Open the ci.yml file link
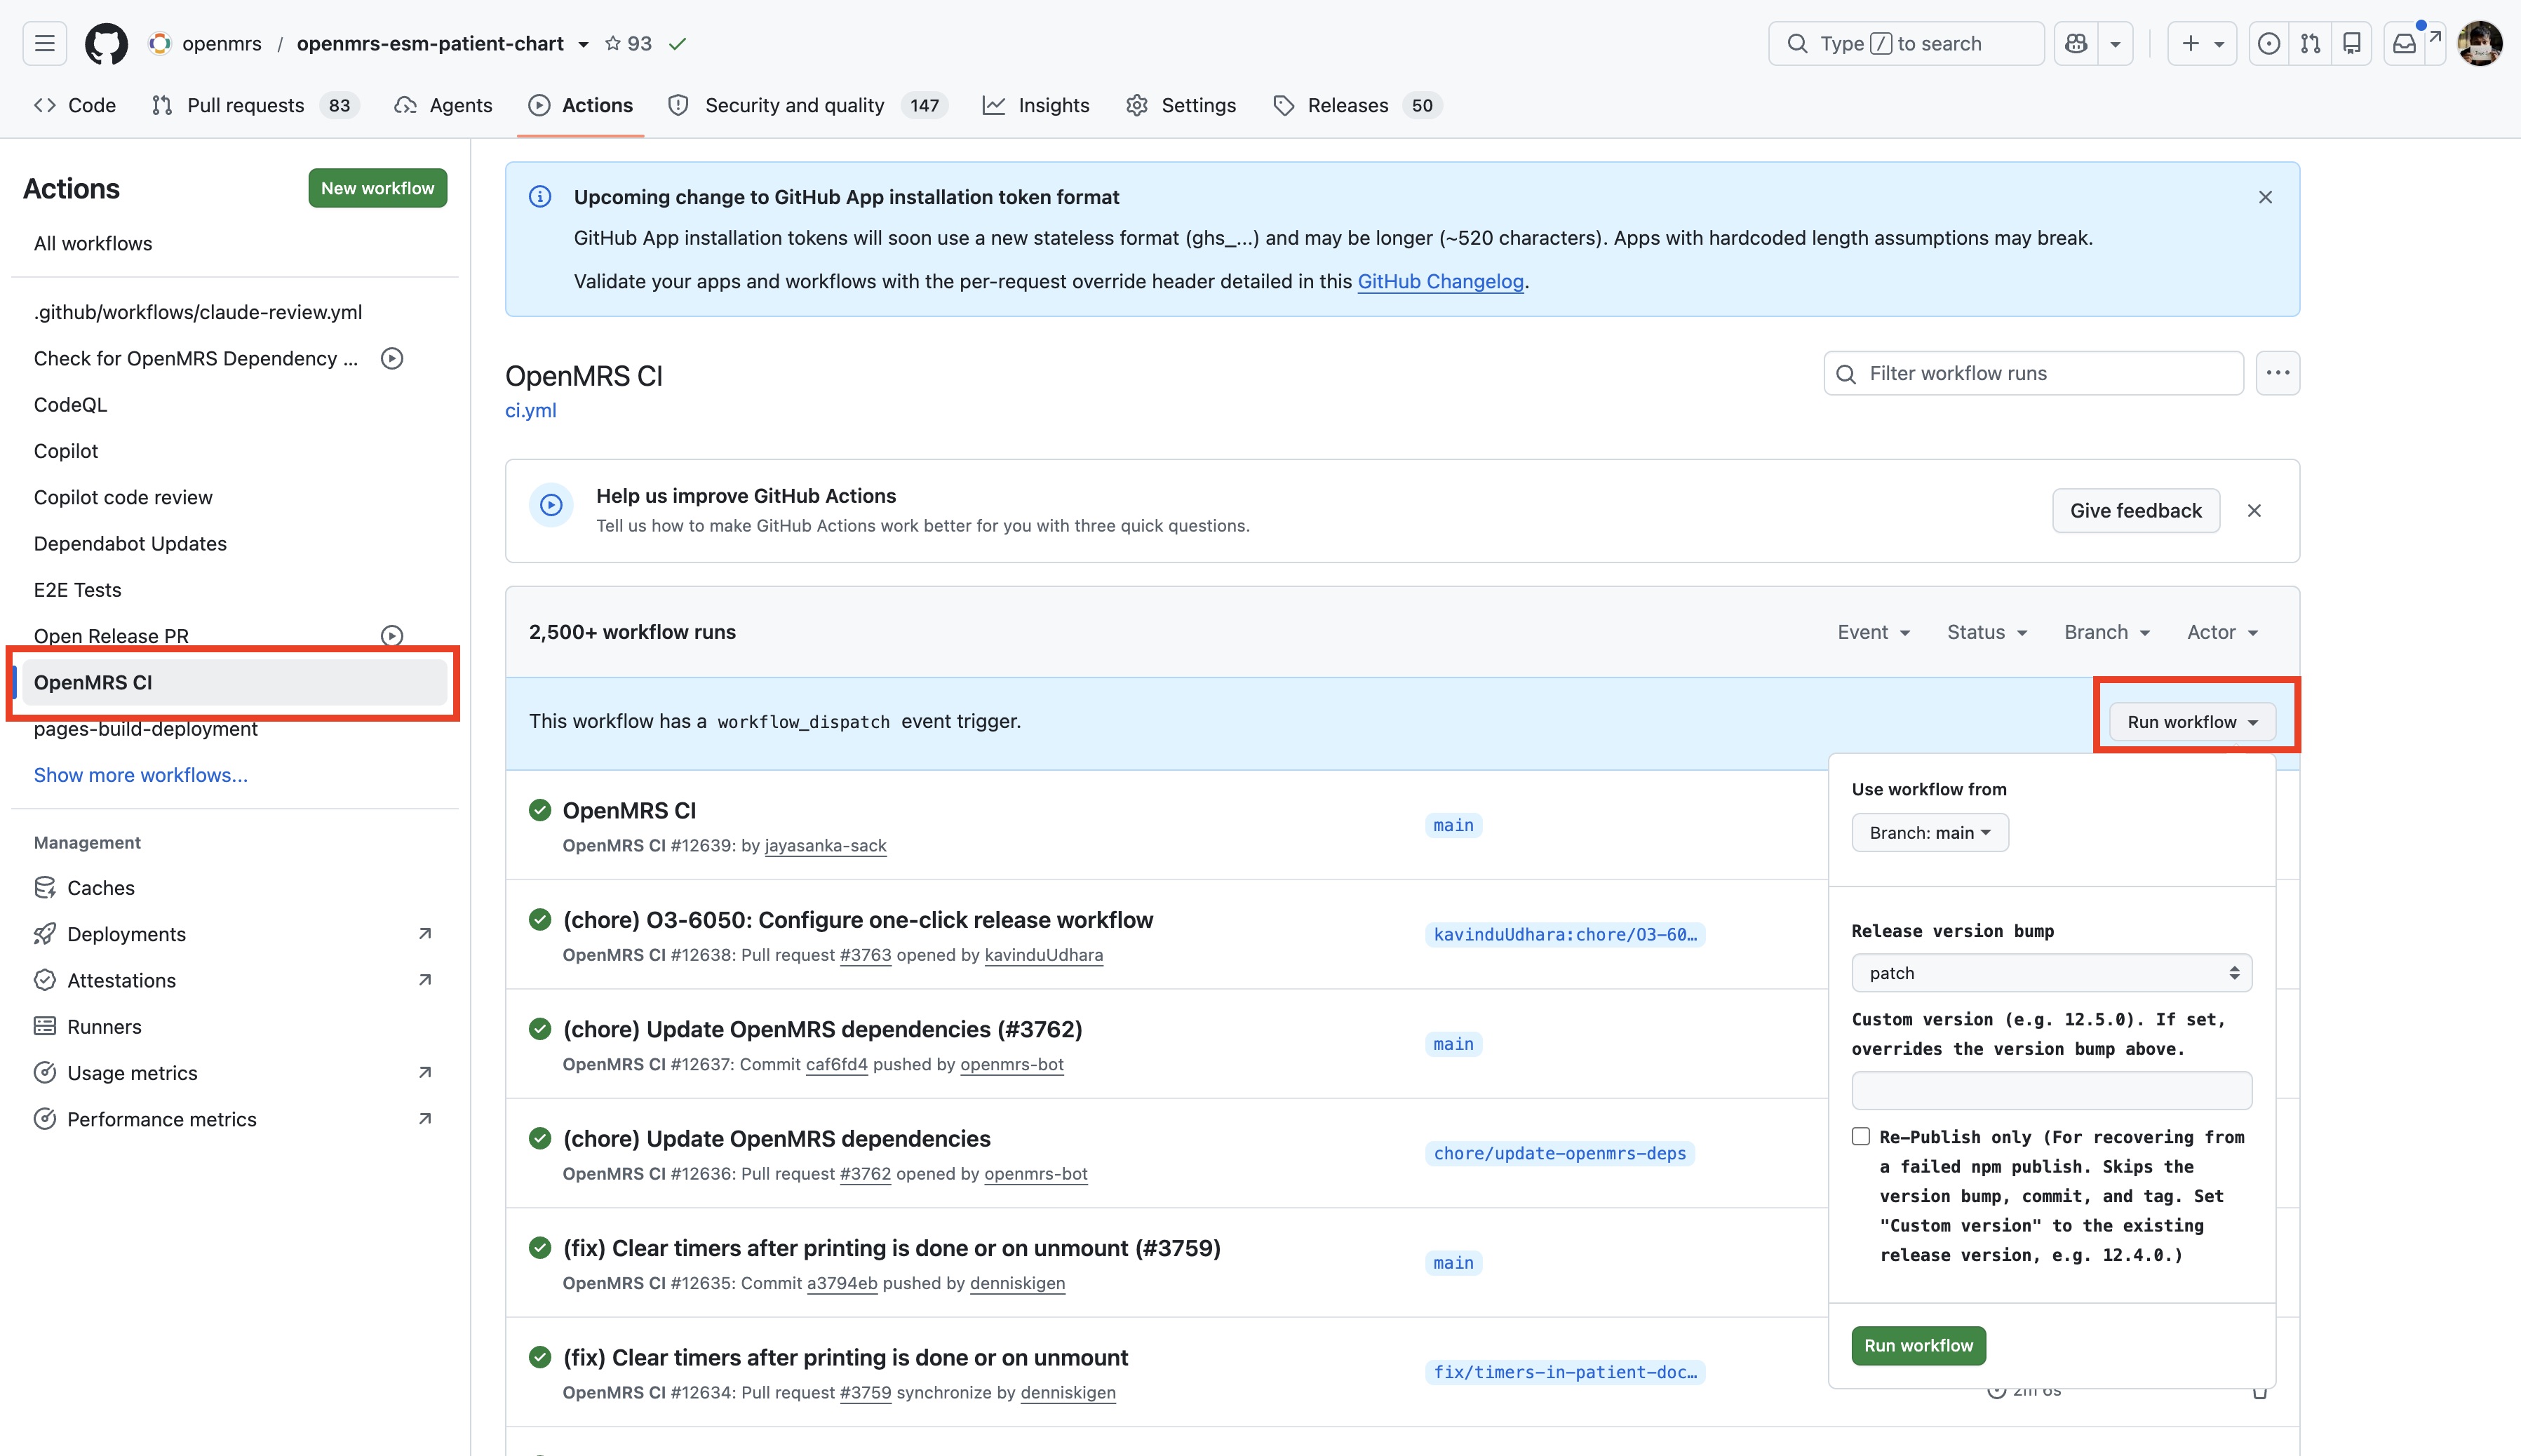The image size is (2521, 1456). point(530,410)
